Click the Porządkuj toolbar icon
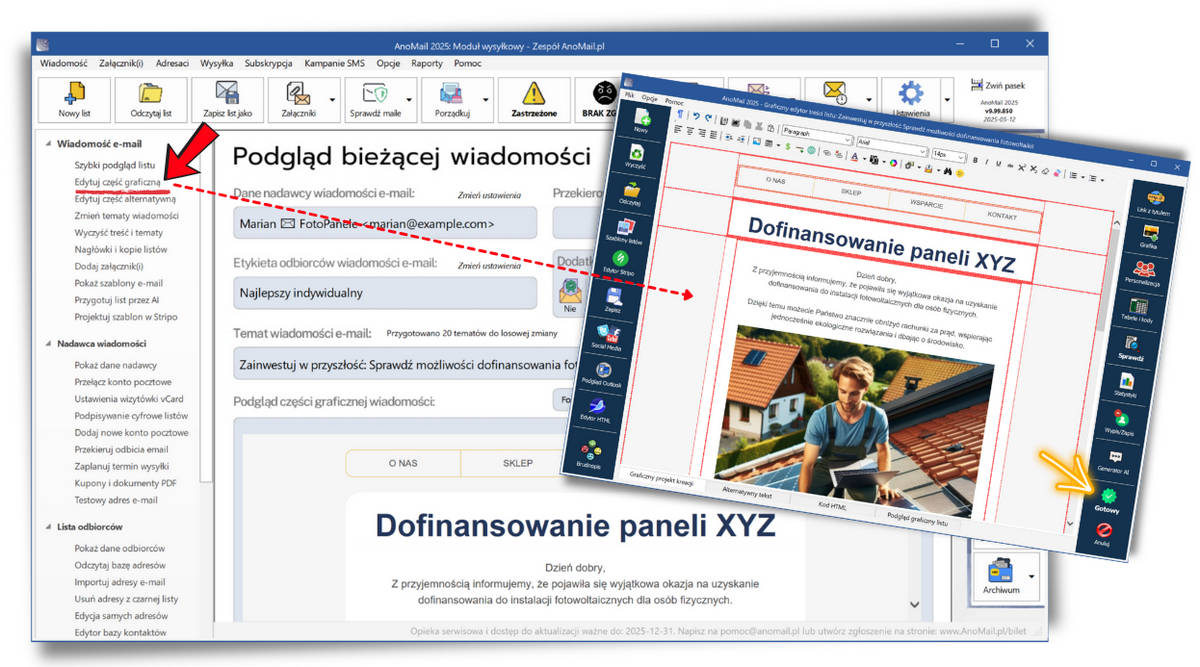1200x667 pixels. (x=453, y=99)
